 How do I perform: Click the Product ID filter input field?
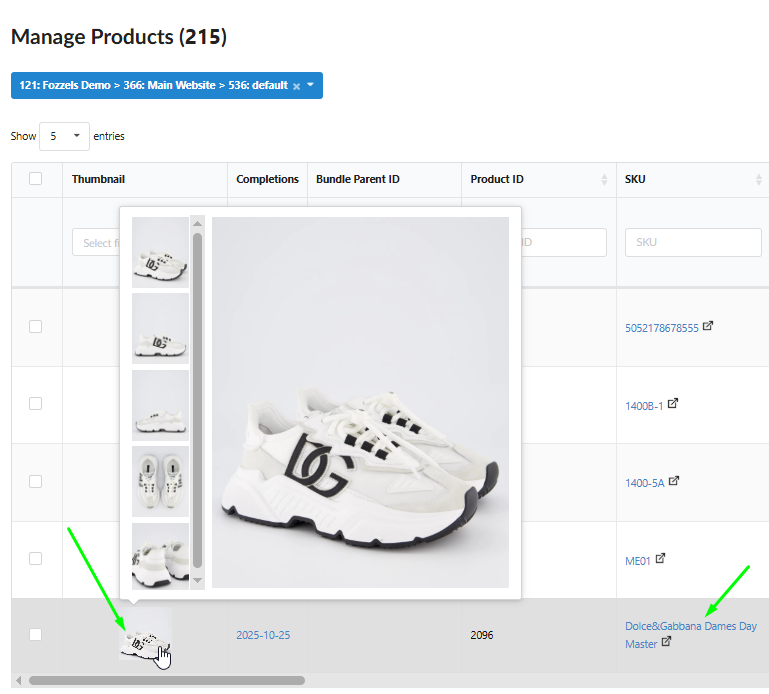564,242
